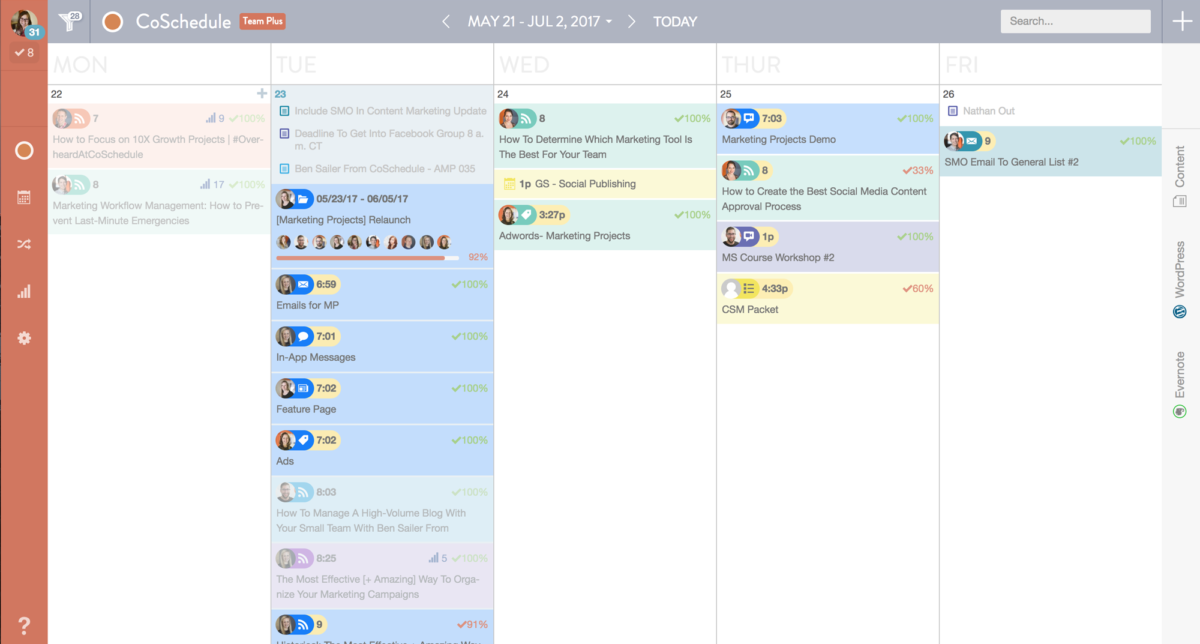1200x644 pixels.
Task: Go to previous date range with left chevron
Action: tap(446, 21)
